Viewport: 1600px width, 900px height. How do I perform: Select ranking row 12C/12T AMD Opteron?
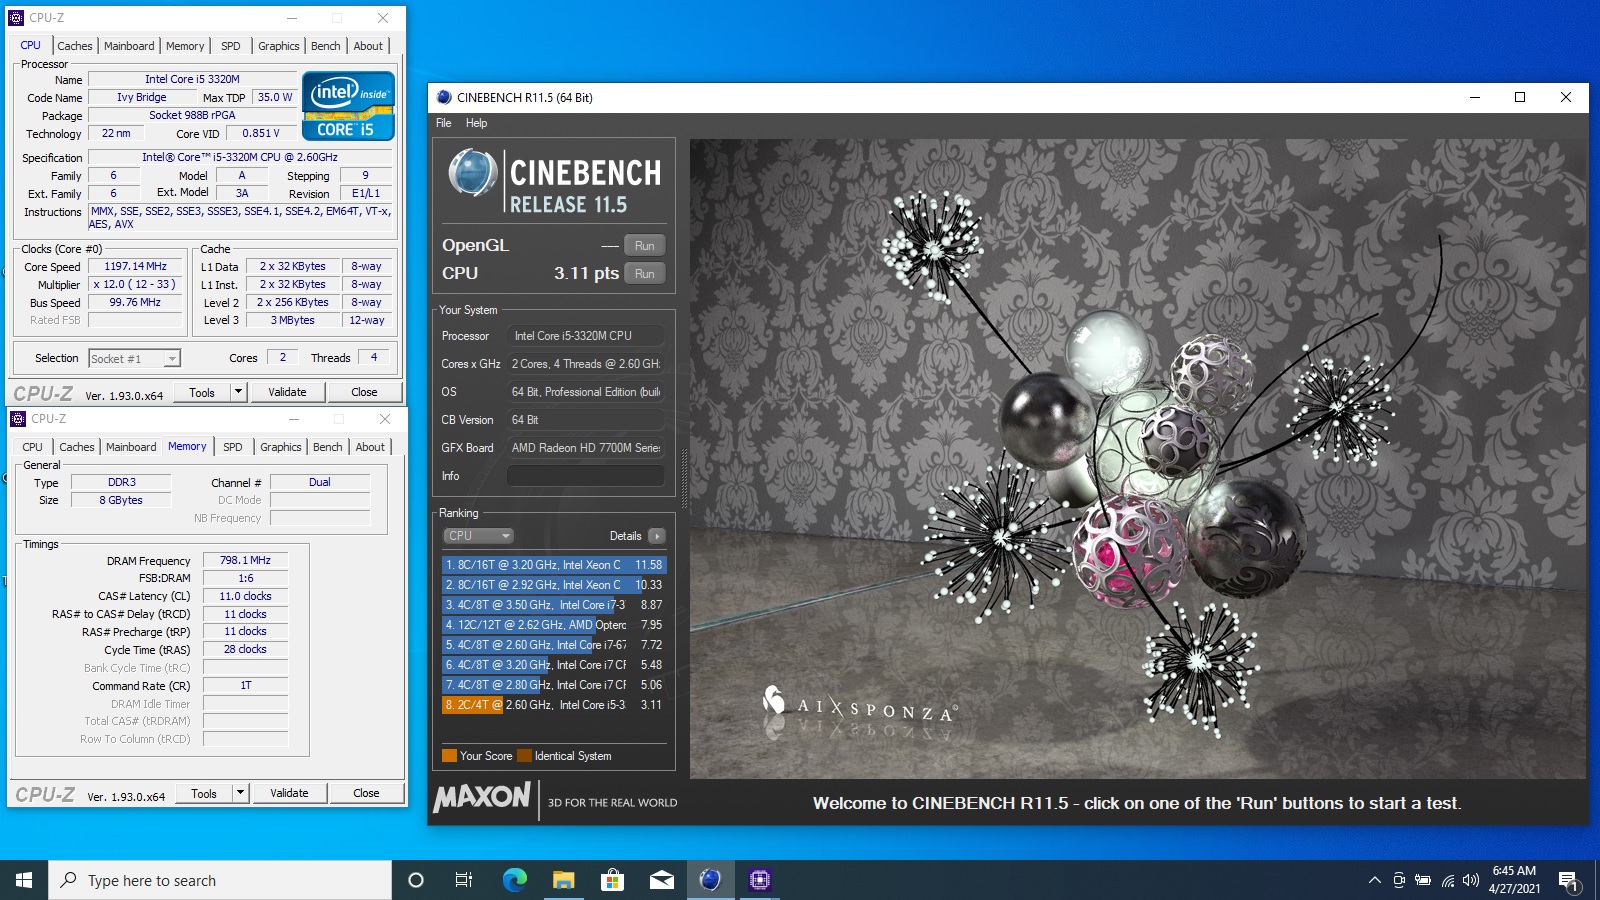pos(554,625)
